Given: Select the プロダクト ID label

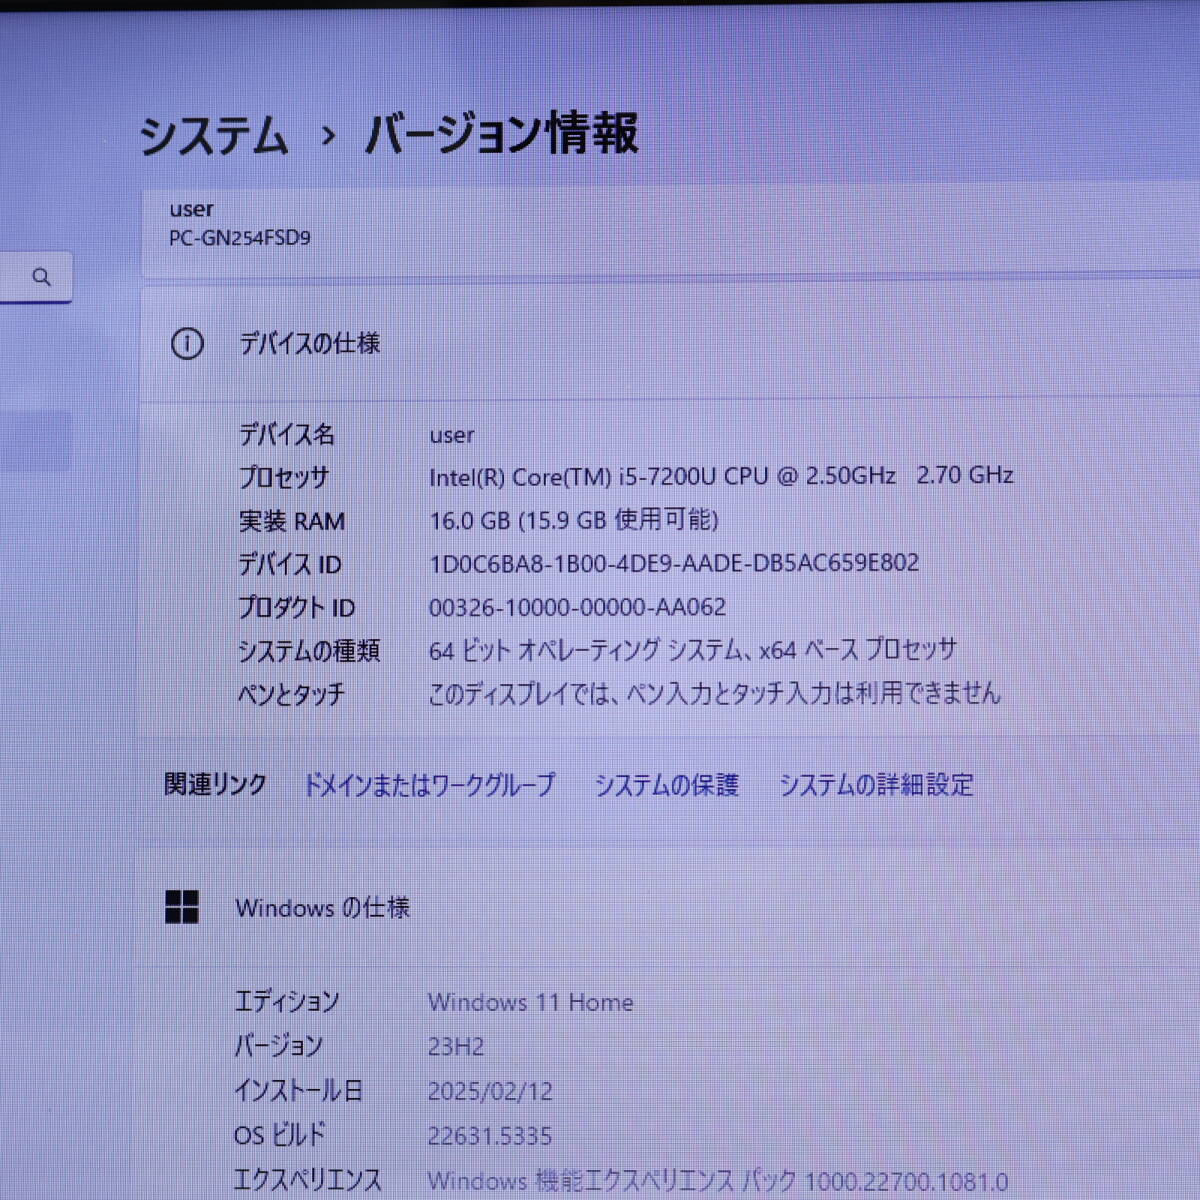Looking at the screenshot, I should 296,607.
